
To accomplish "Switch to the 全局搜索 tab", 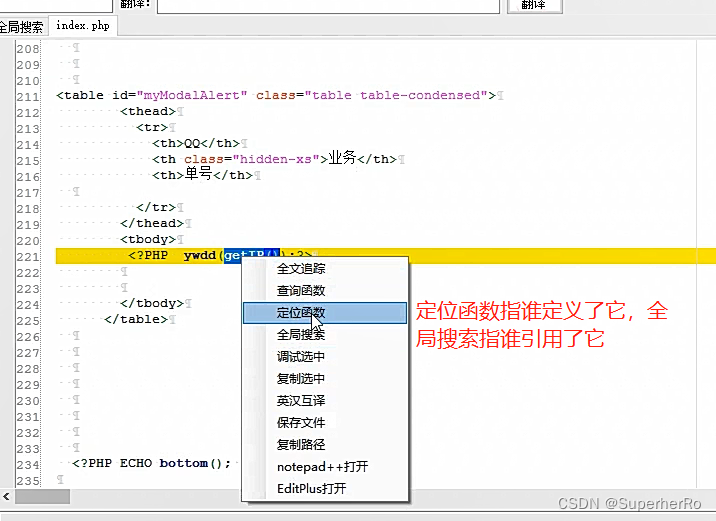I will 22,27.
